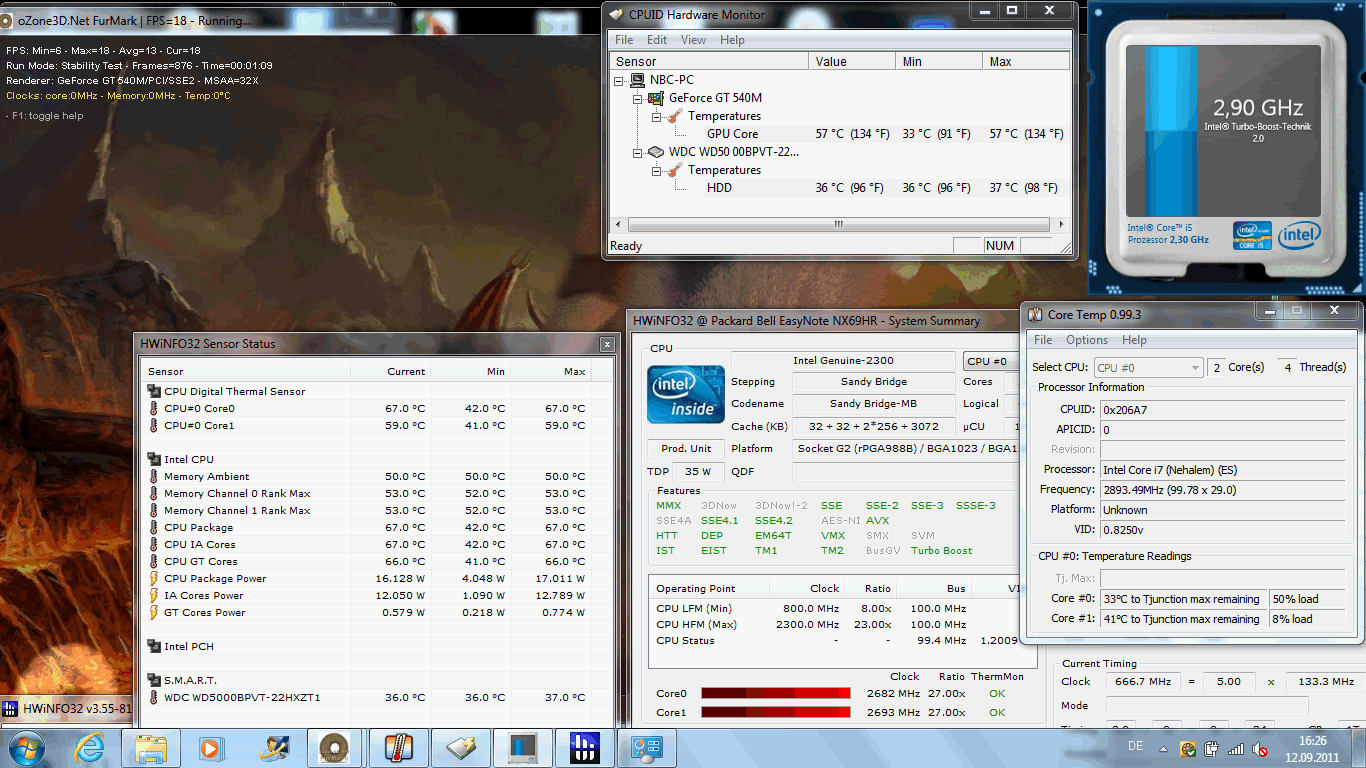Click HWMonitor Max column header

[x=1026, y=62]
